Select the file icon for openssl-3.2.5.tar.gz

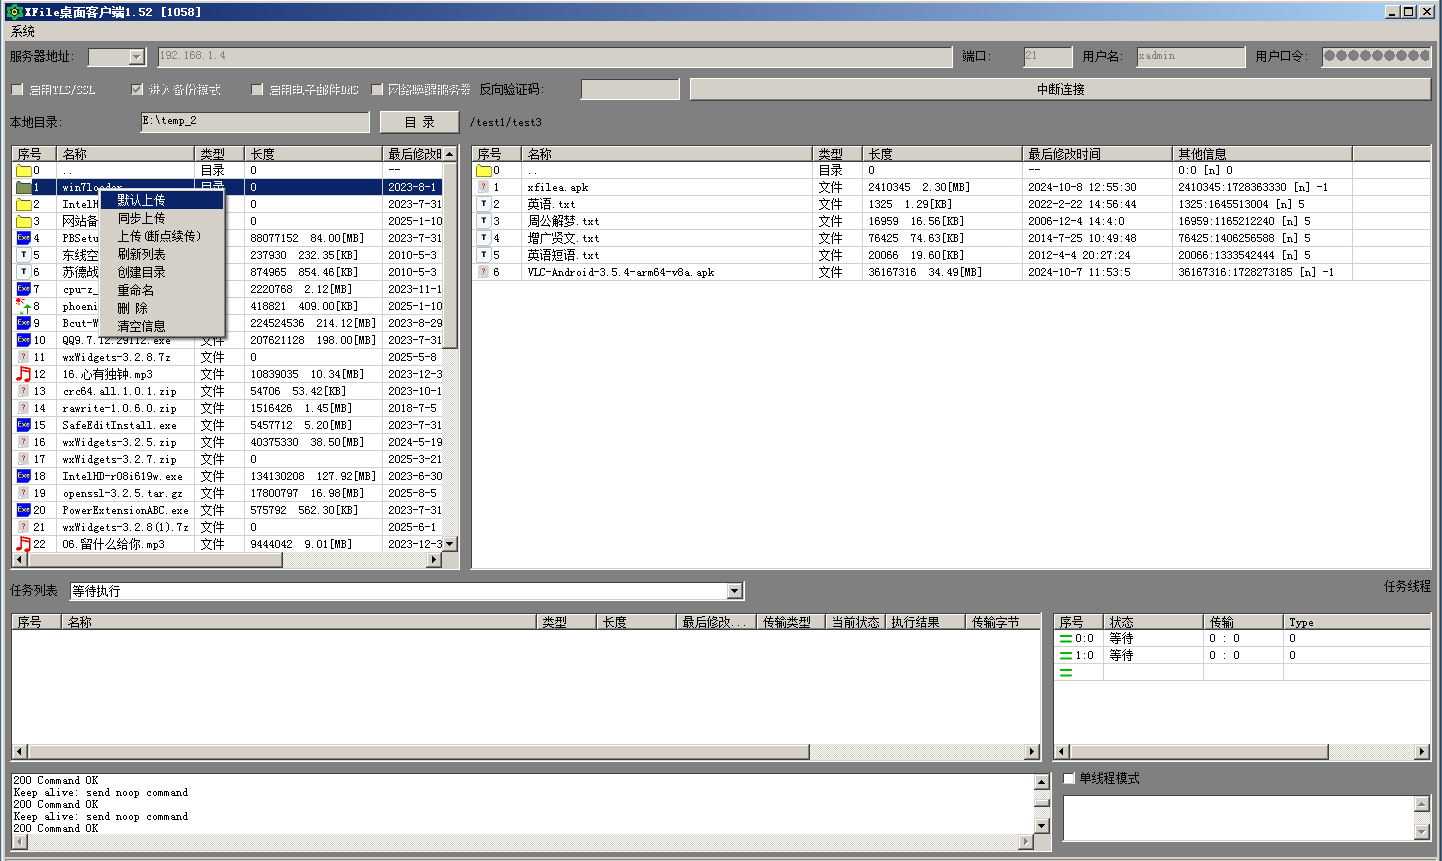(x=24, y=493)
